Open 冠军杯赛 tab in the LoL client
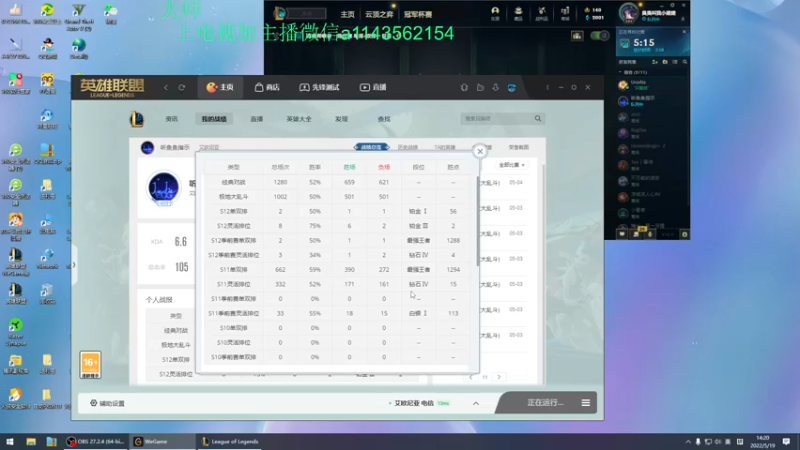800x450 pixels. pyautogui.click(x=418, y=14)
